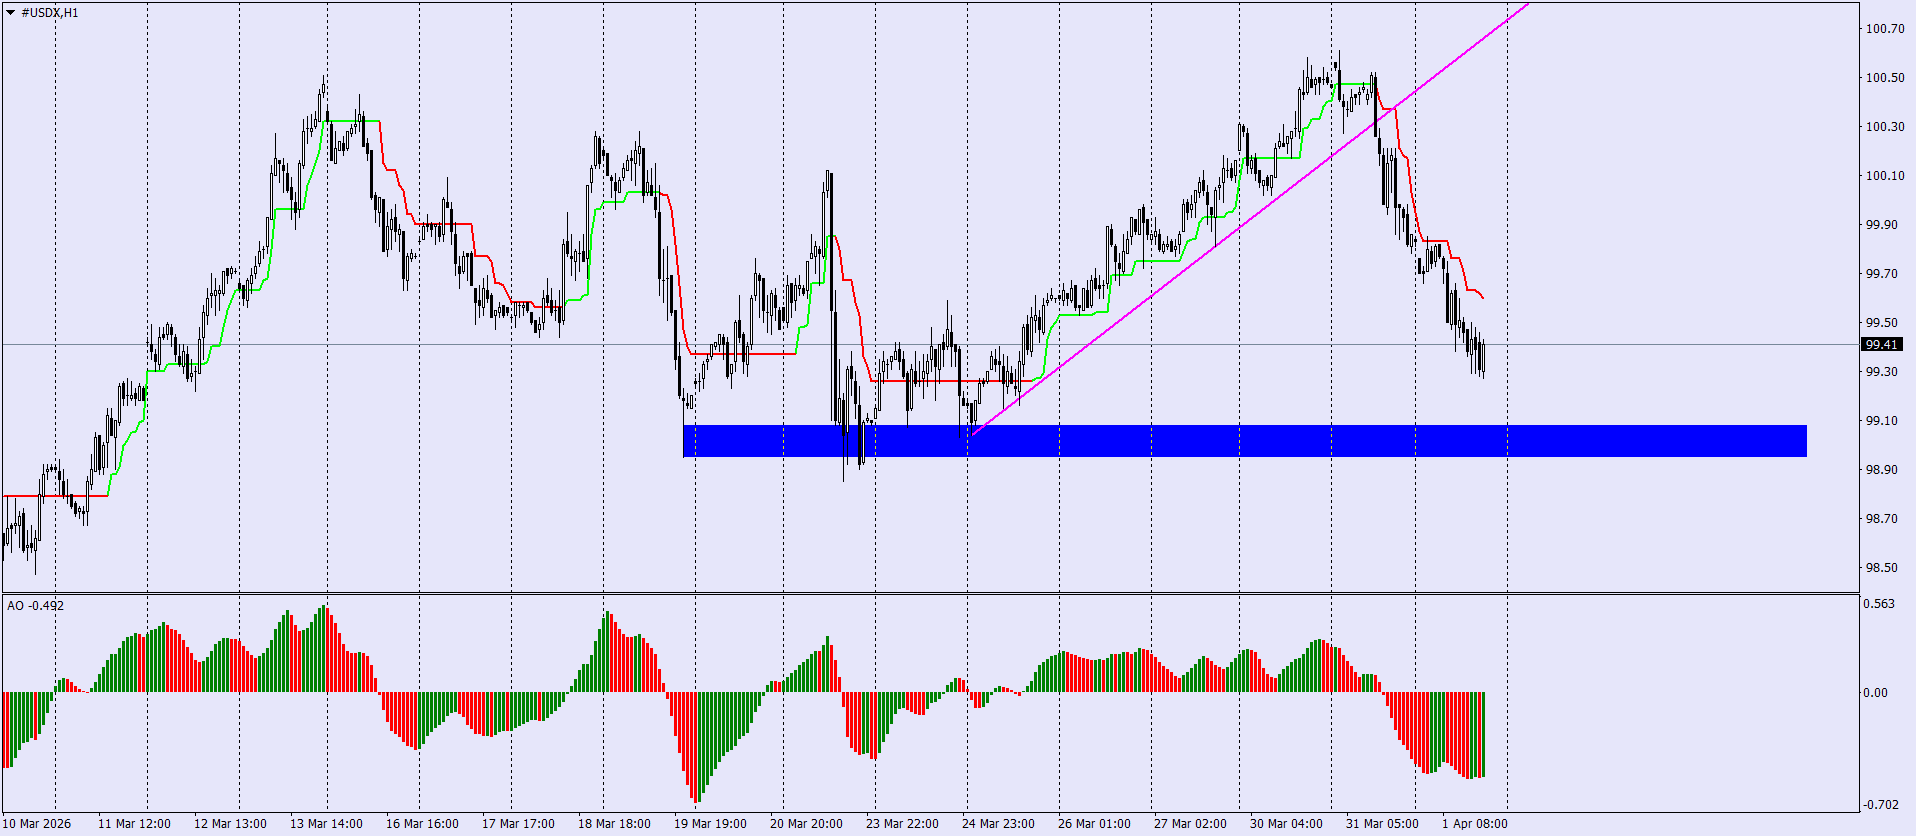Viewport: 1916px width, 836px height.
Task: Click the 98.70 price scale label
Action: (x=1882, y=519)
